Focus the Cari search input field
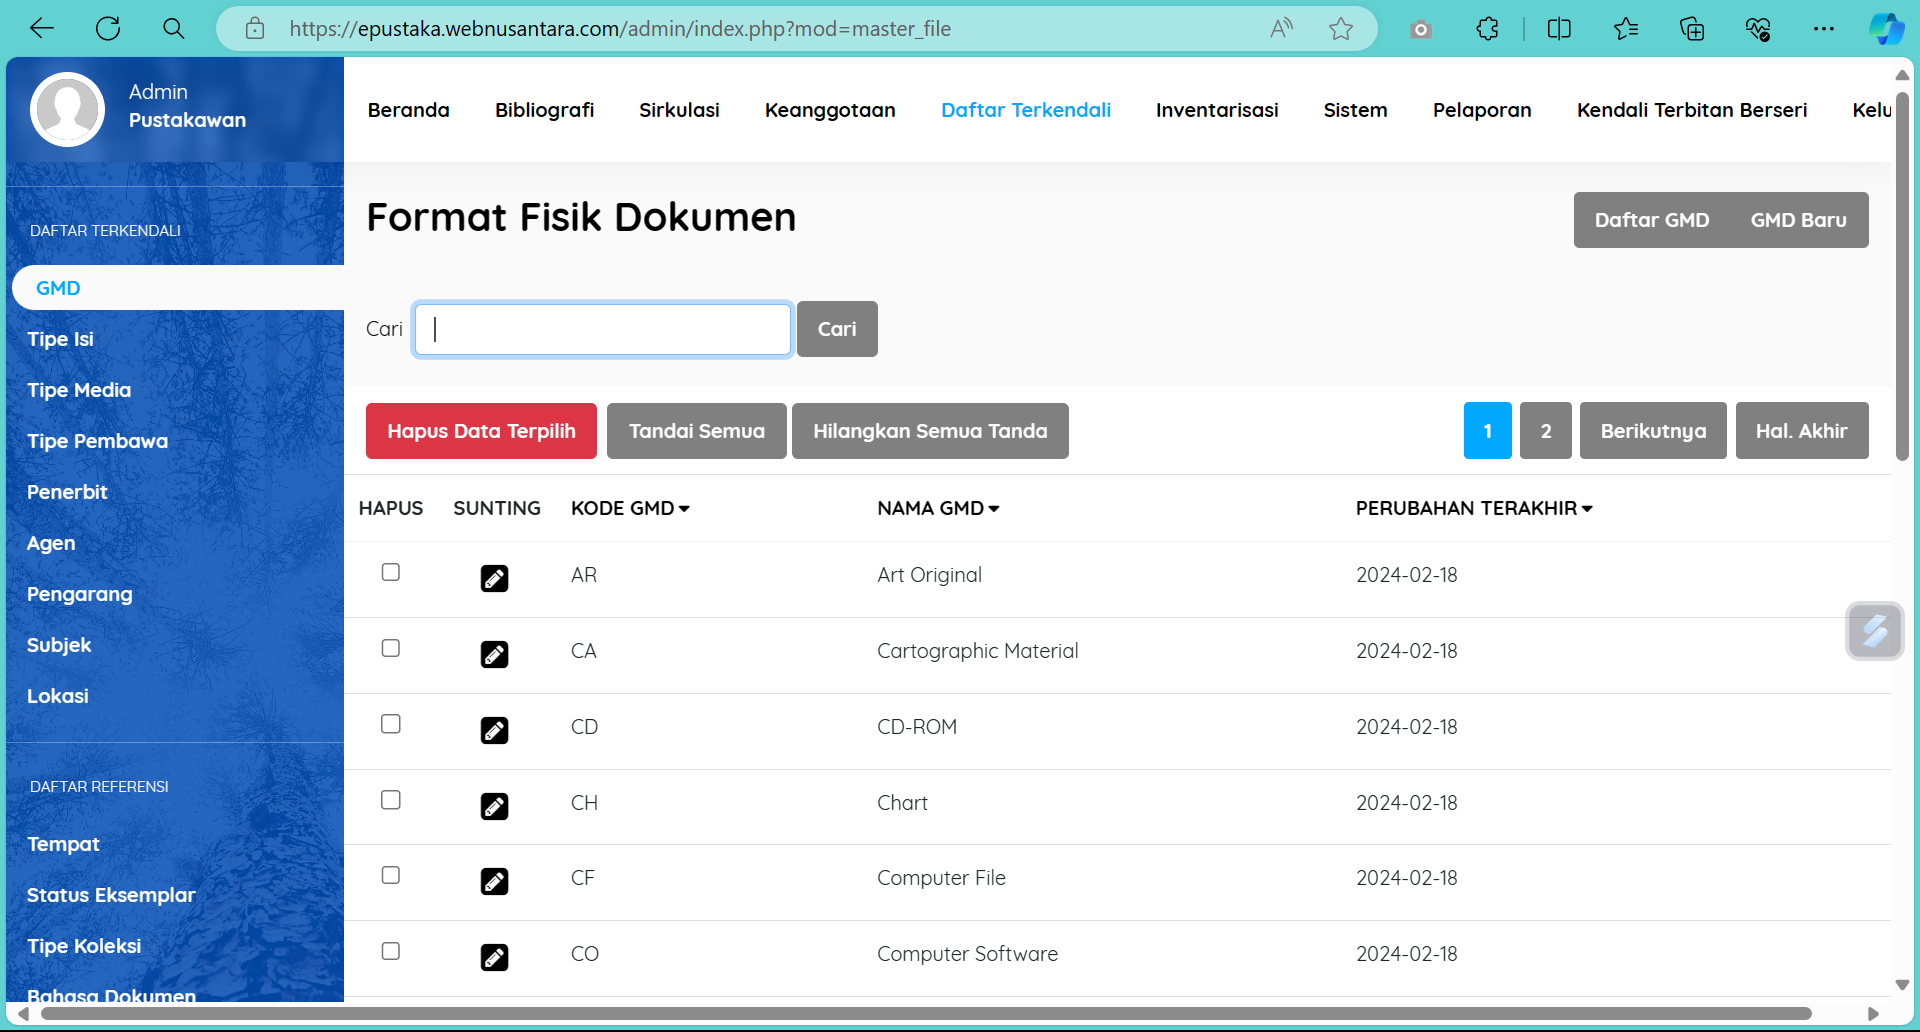 pos(603,329)
